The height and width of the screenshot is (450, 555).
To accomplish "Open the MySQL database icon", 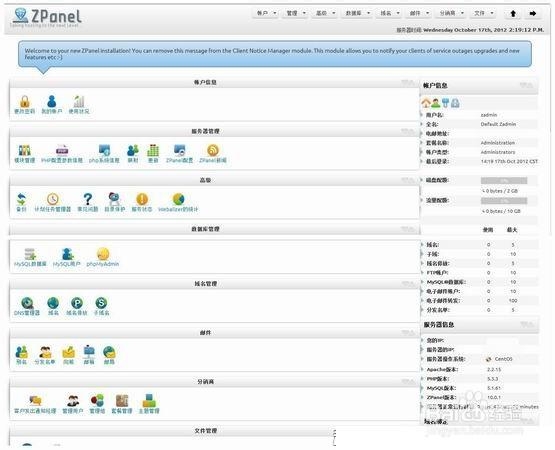I will 30,254.
